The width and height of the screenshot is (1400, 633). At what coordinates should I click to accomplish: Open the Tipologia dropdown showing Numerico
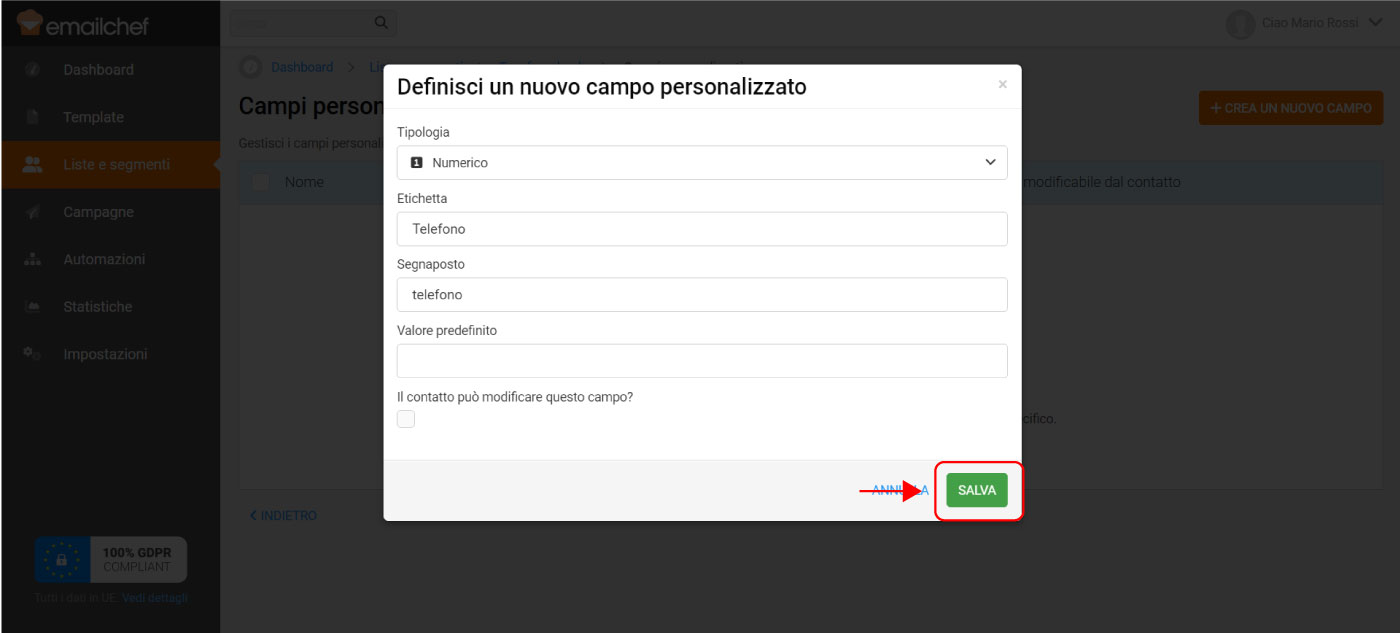(702, 162)
